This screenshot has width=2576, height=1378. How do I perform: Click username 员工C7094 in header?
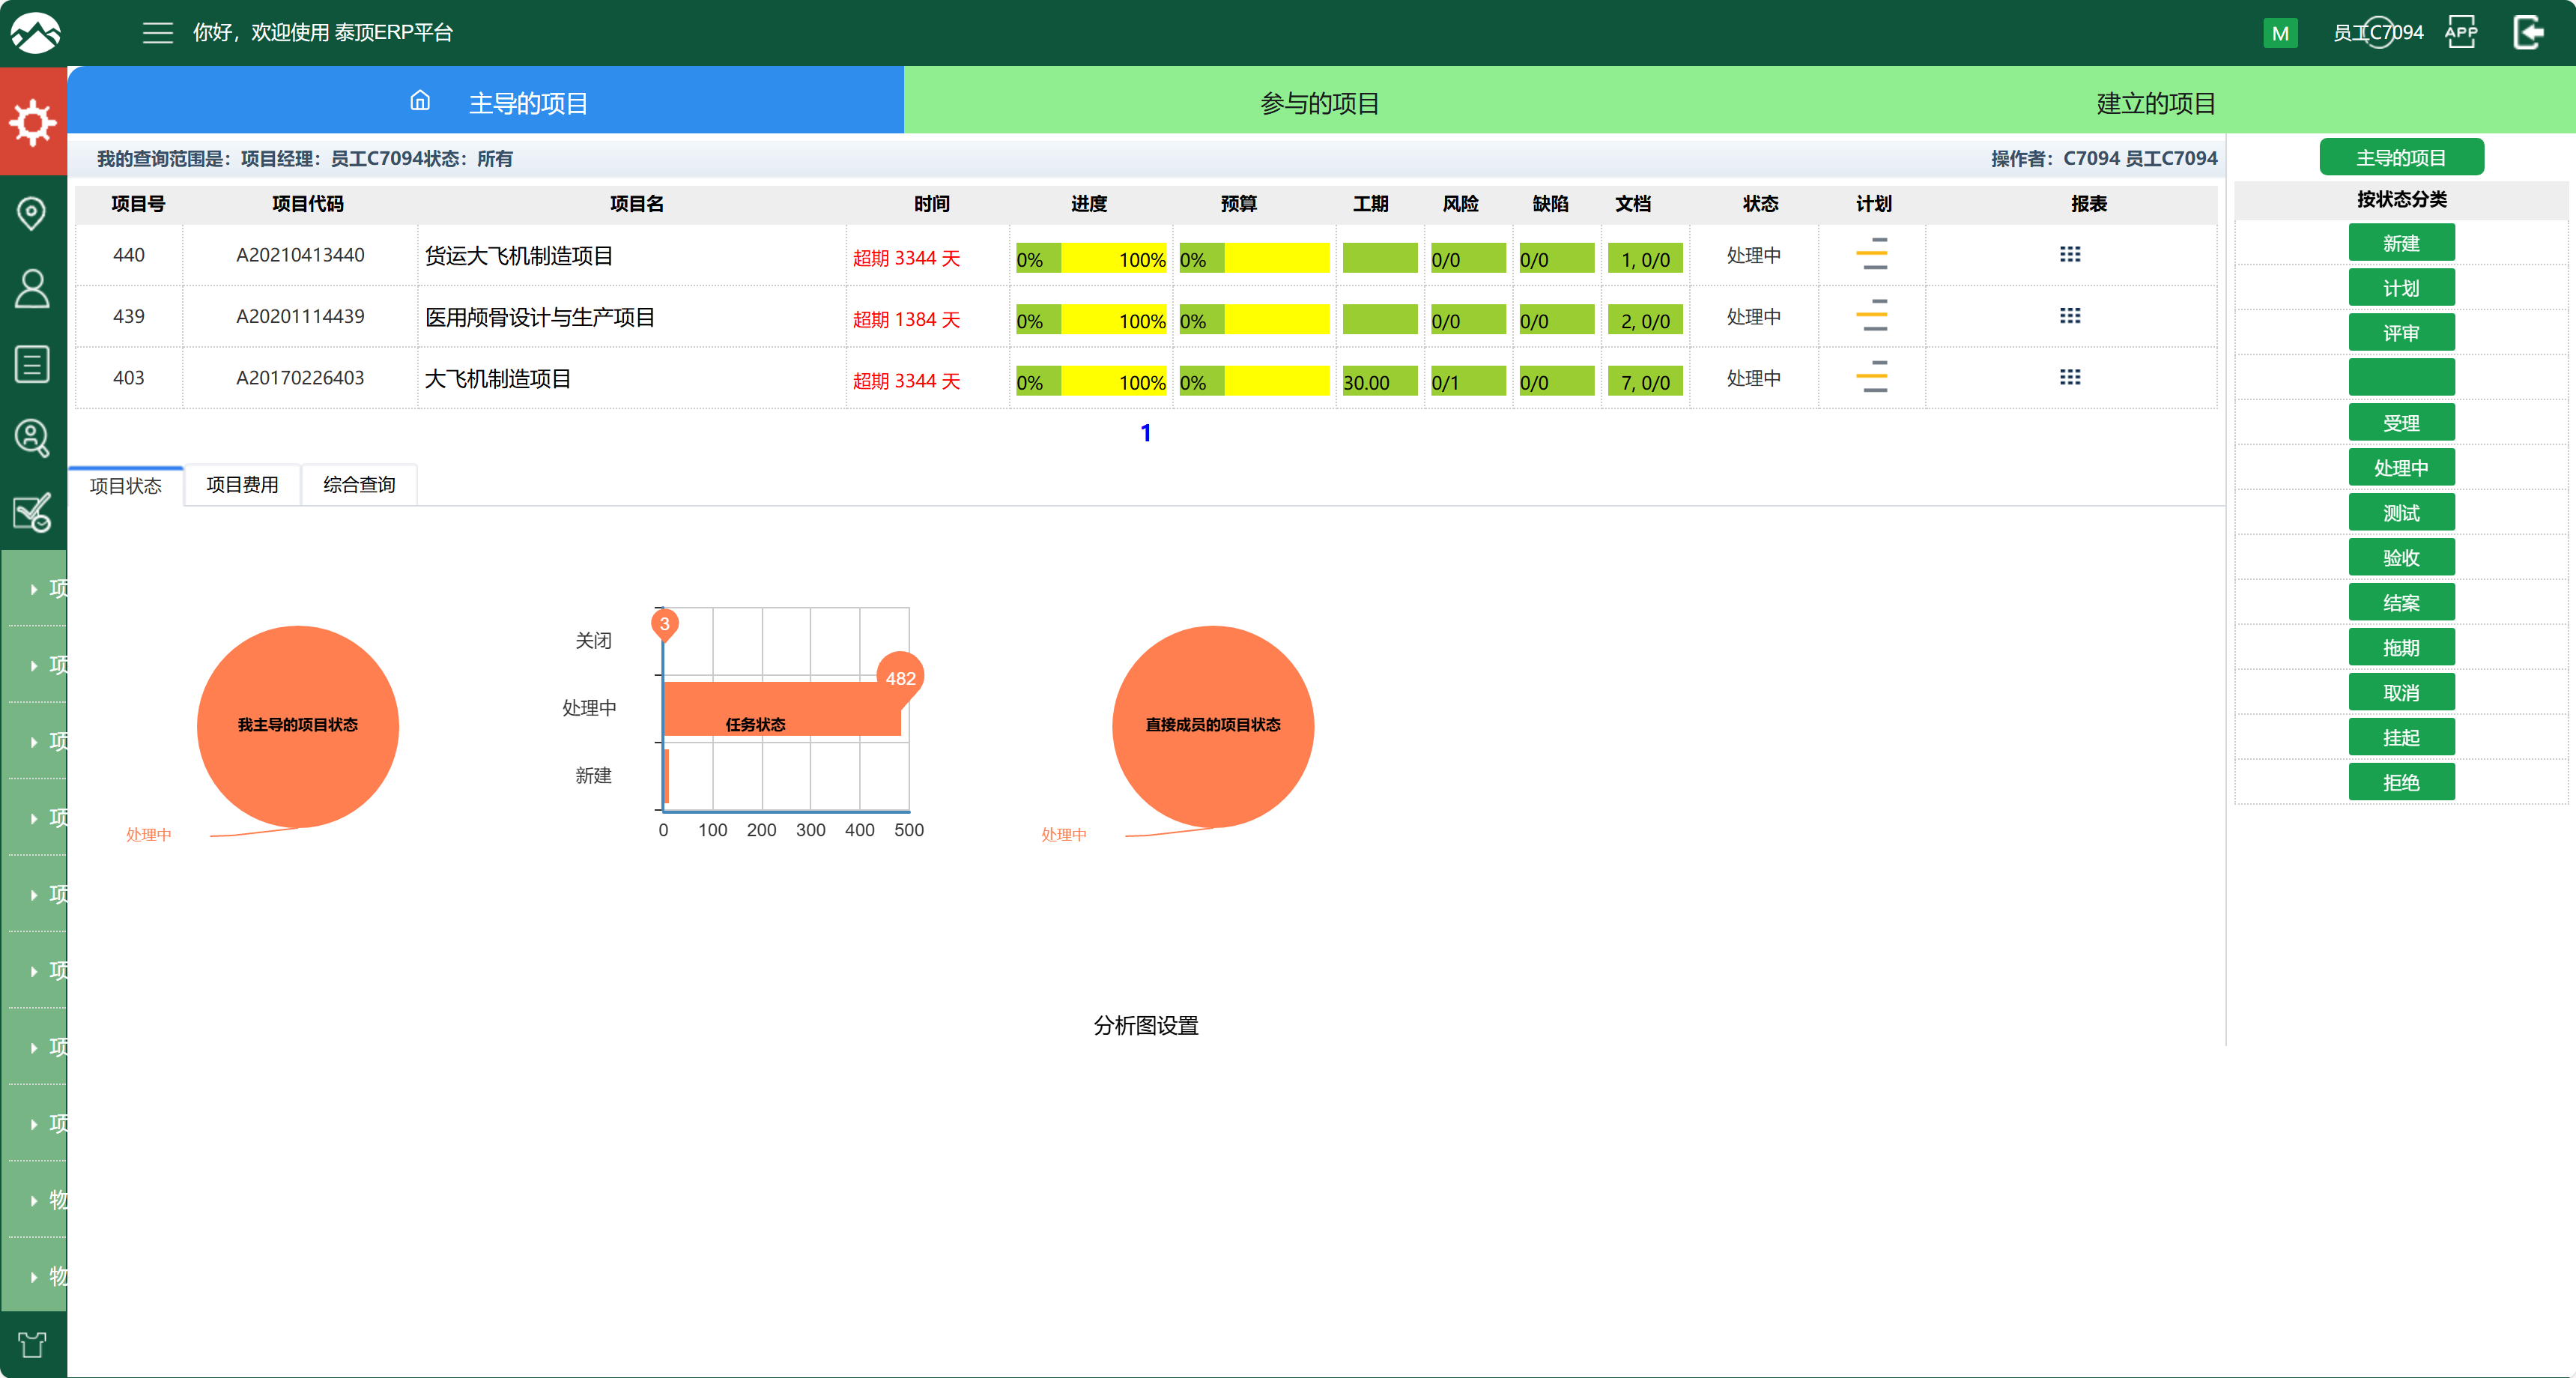tap(2378, 33)
